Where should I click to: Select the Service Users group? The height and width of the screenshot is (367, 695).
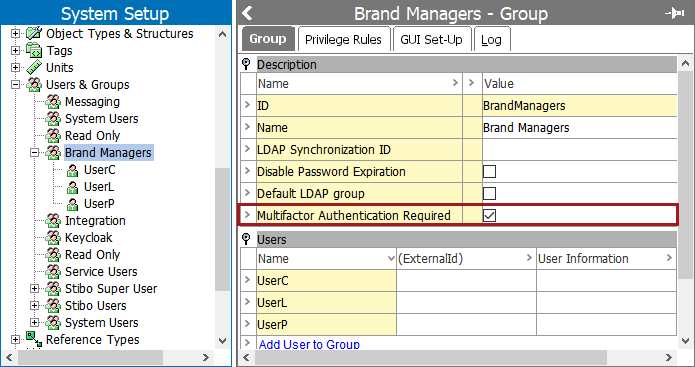click(x=101, y=272)
